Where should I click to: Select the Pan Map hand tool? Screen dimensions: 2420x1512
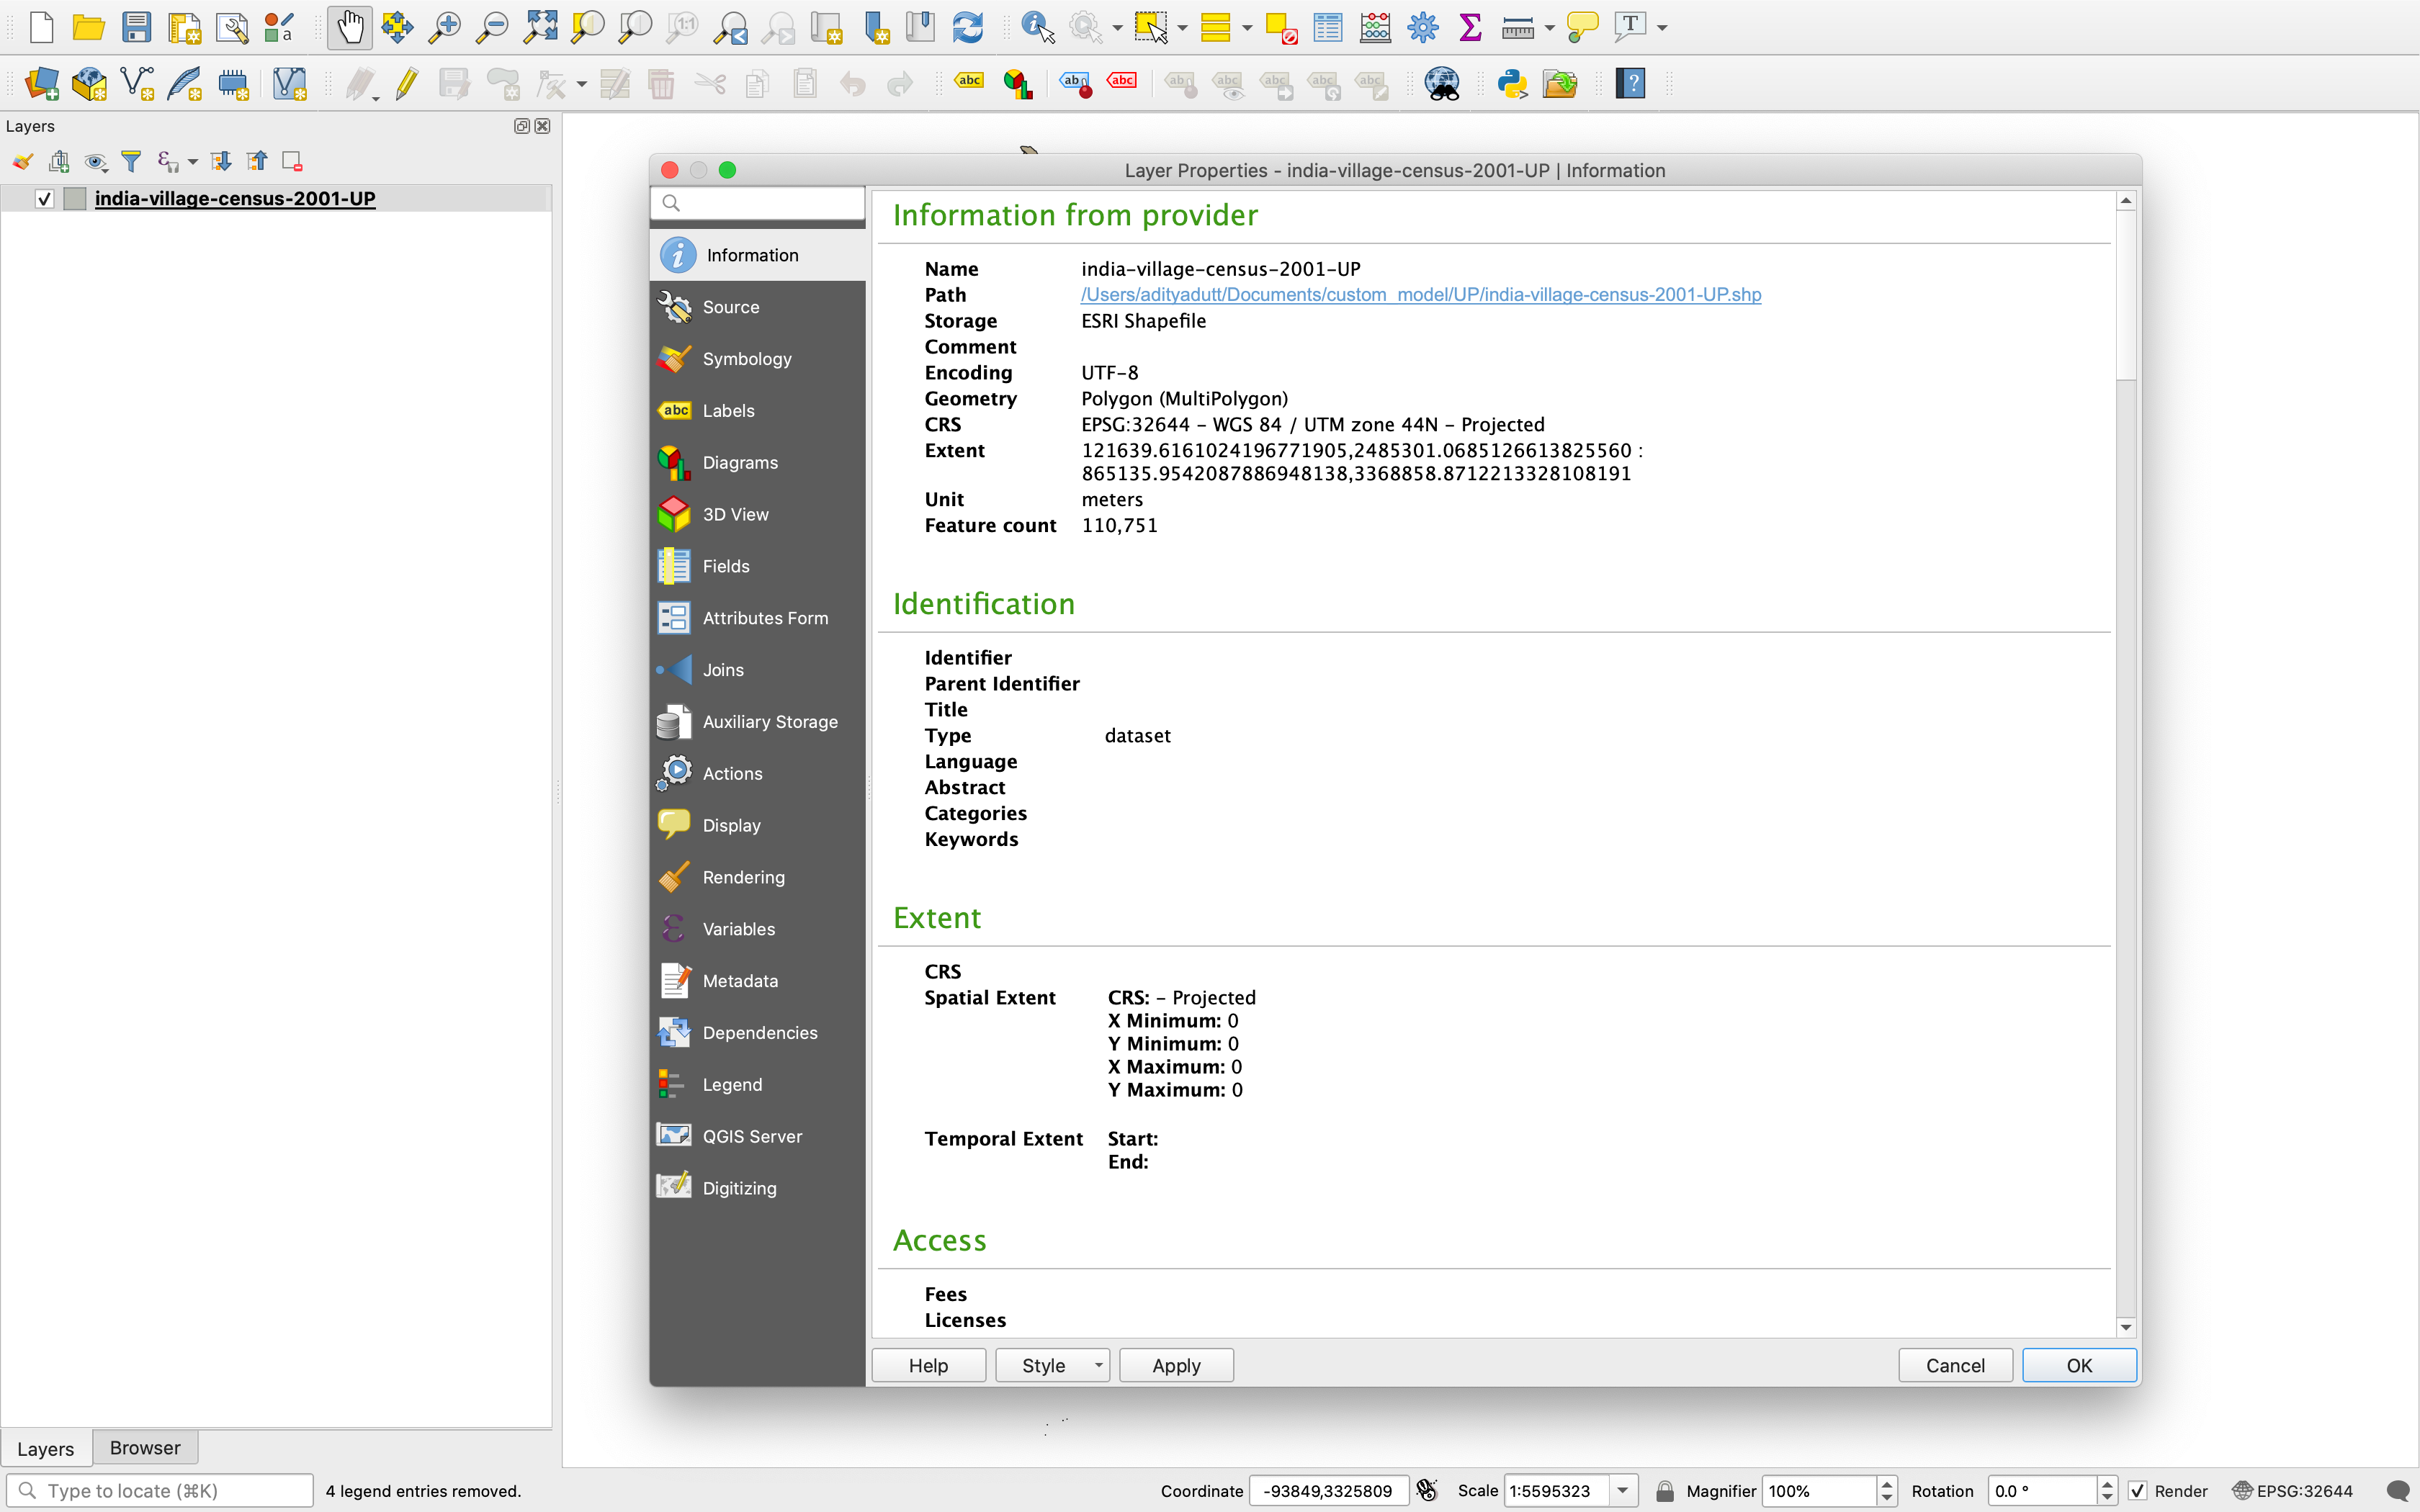(x=350, y=27)
